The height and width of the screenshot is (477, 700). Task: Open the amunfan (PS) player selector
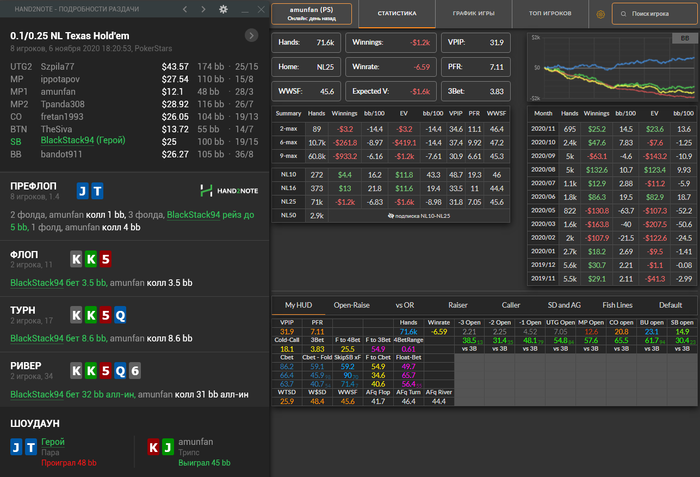pyautogui.click(x=310, y=15)
